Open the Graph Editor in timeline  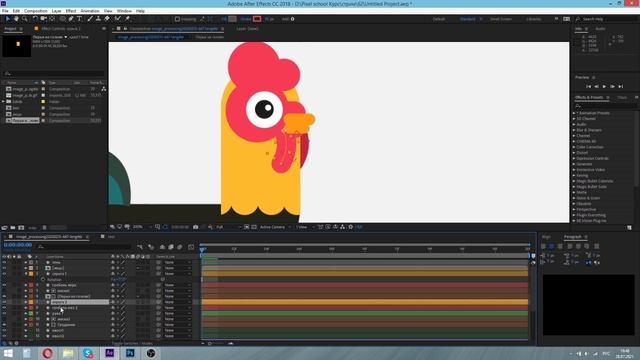191,247
